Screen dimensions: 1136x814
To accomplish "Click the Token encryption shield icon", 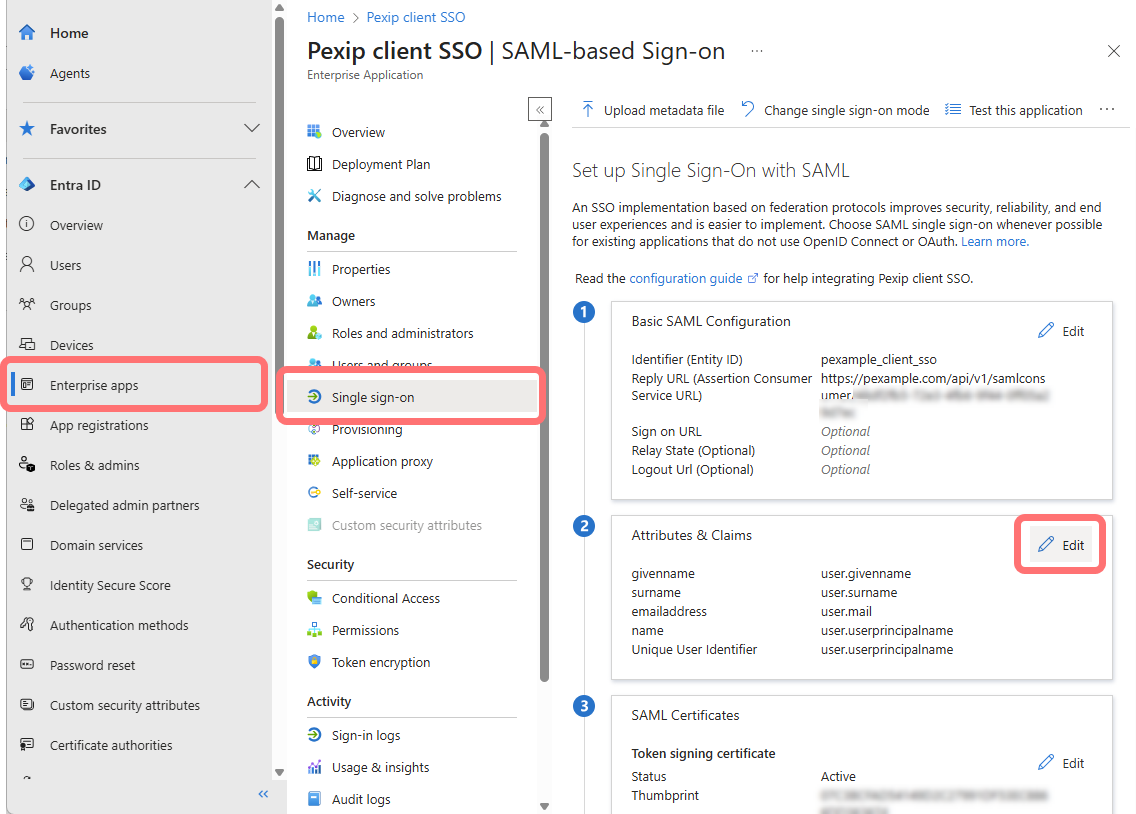I will tap(315, 662).
